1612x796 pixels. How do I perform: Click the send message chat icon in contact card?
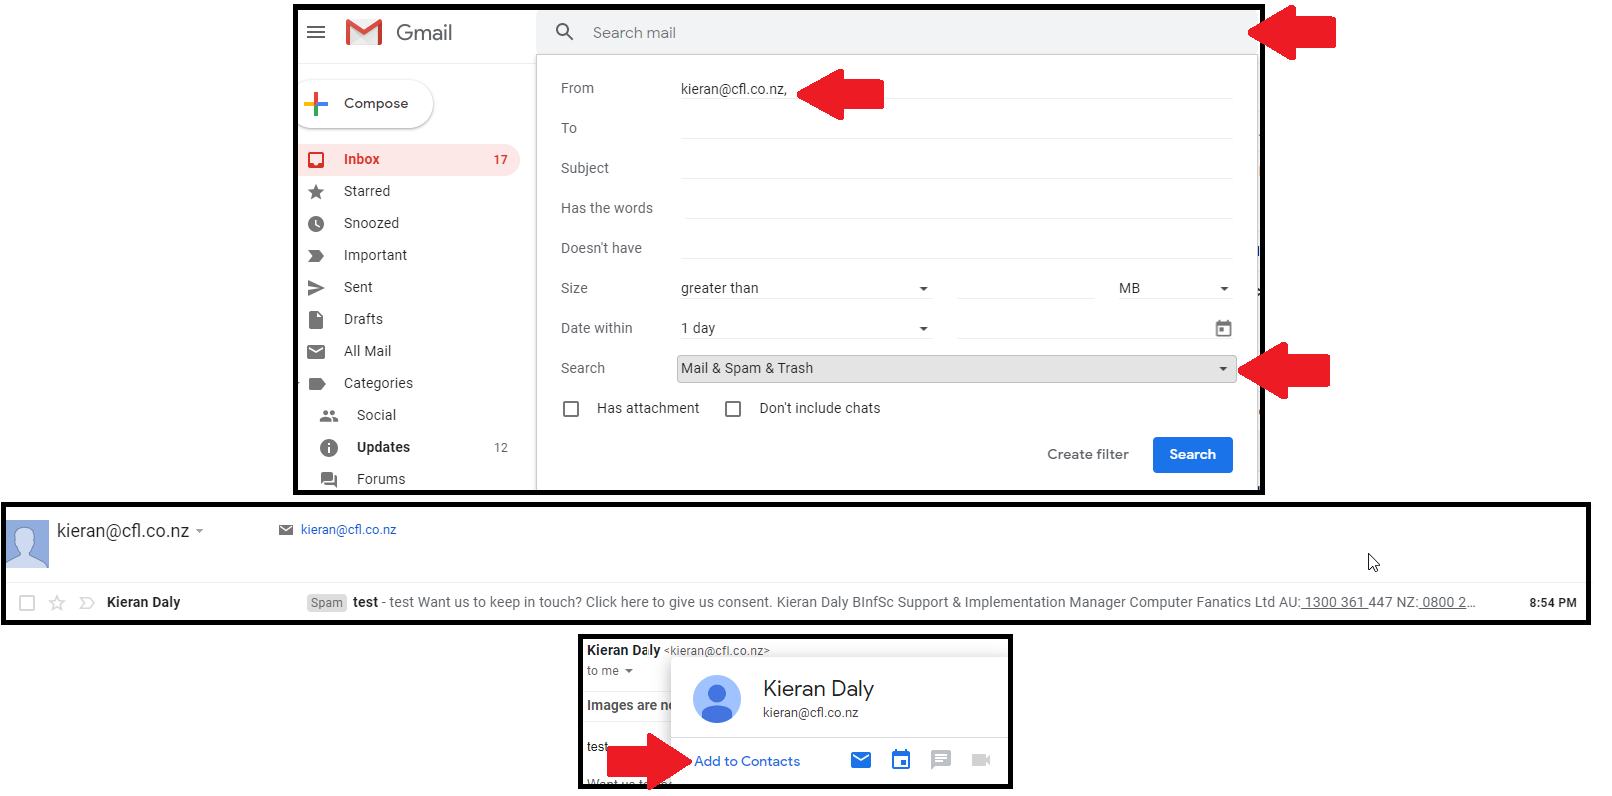coord(941,760)
